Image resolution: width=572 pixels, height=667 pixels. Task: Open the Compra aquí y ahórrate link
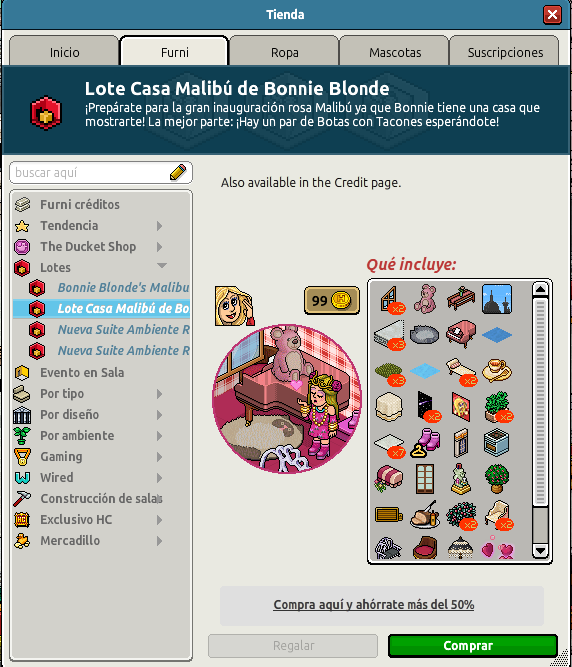click(x=373, y=604)
